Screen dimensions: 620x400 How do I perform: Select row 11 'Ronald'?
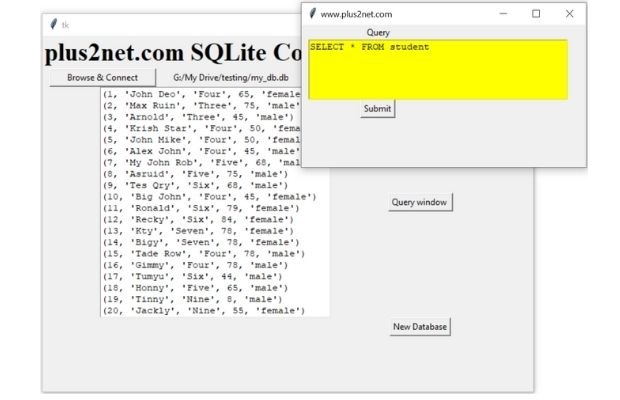pyautogui.click(x=201, y=208)
